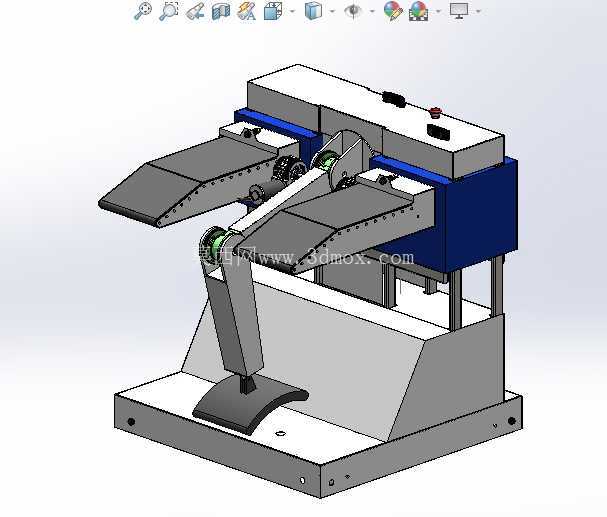Click the Apply Scene icon
The image size is (607, 517).
[x=419, y=11]
